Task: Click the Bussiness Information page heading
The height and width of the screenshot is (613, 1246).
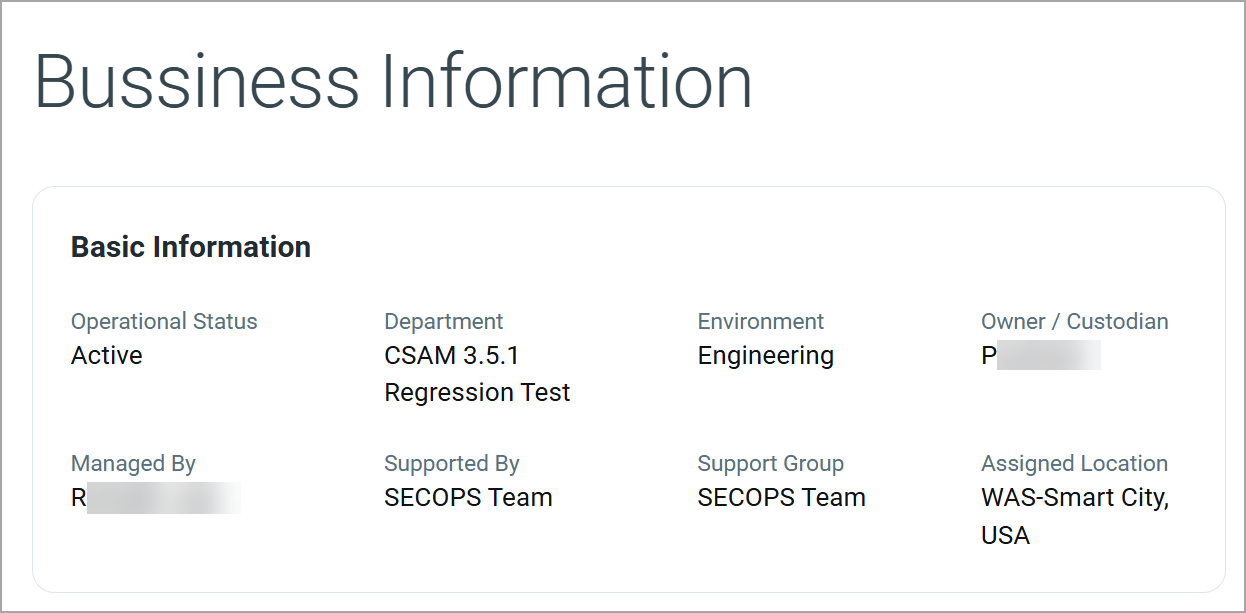Action: 393,81
